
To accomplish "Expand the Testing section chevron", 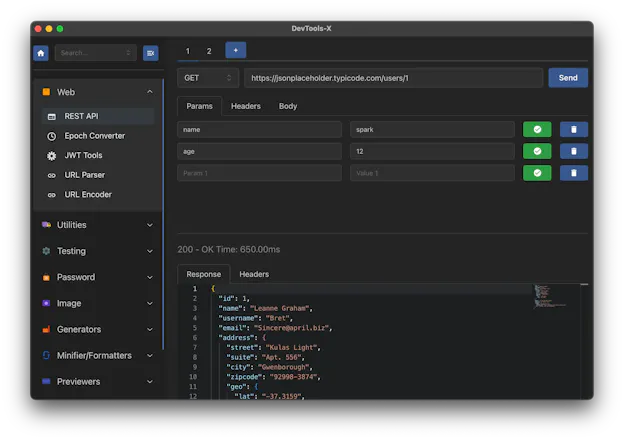I will (150, 251).
